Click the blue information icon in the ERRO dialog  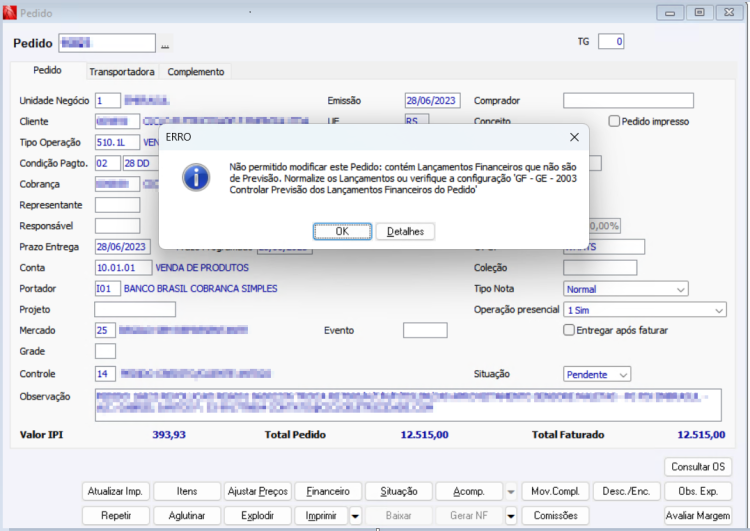click(x=196, y=177)
